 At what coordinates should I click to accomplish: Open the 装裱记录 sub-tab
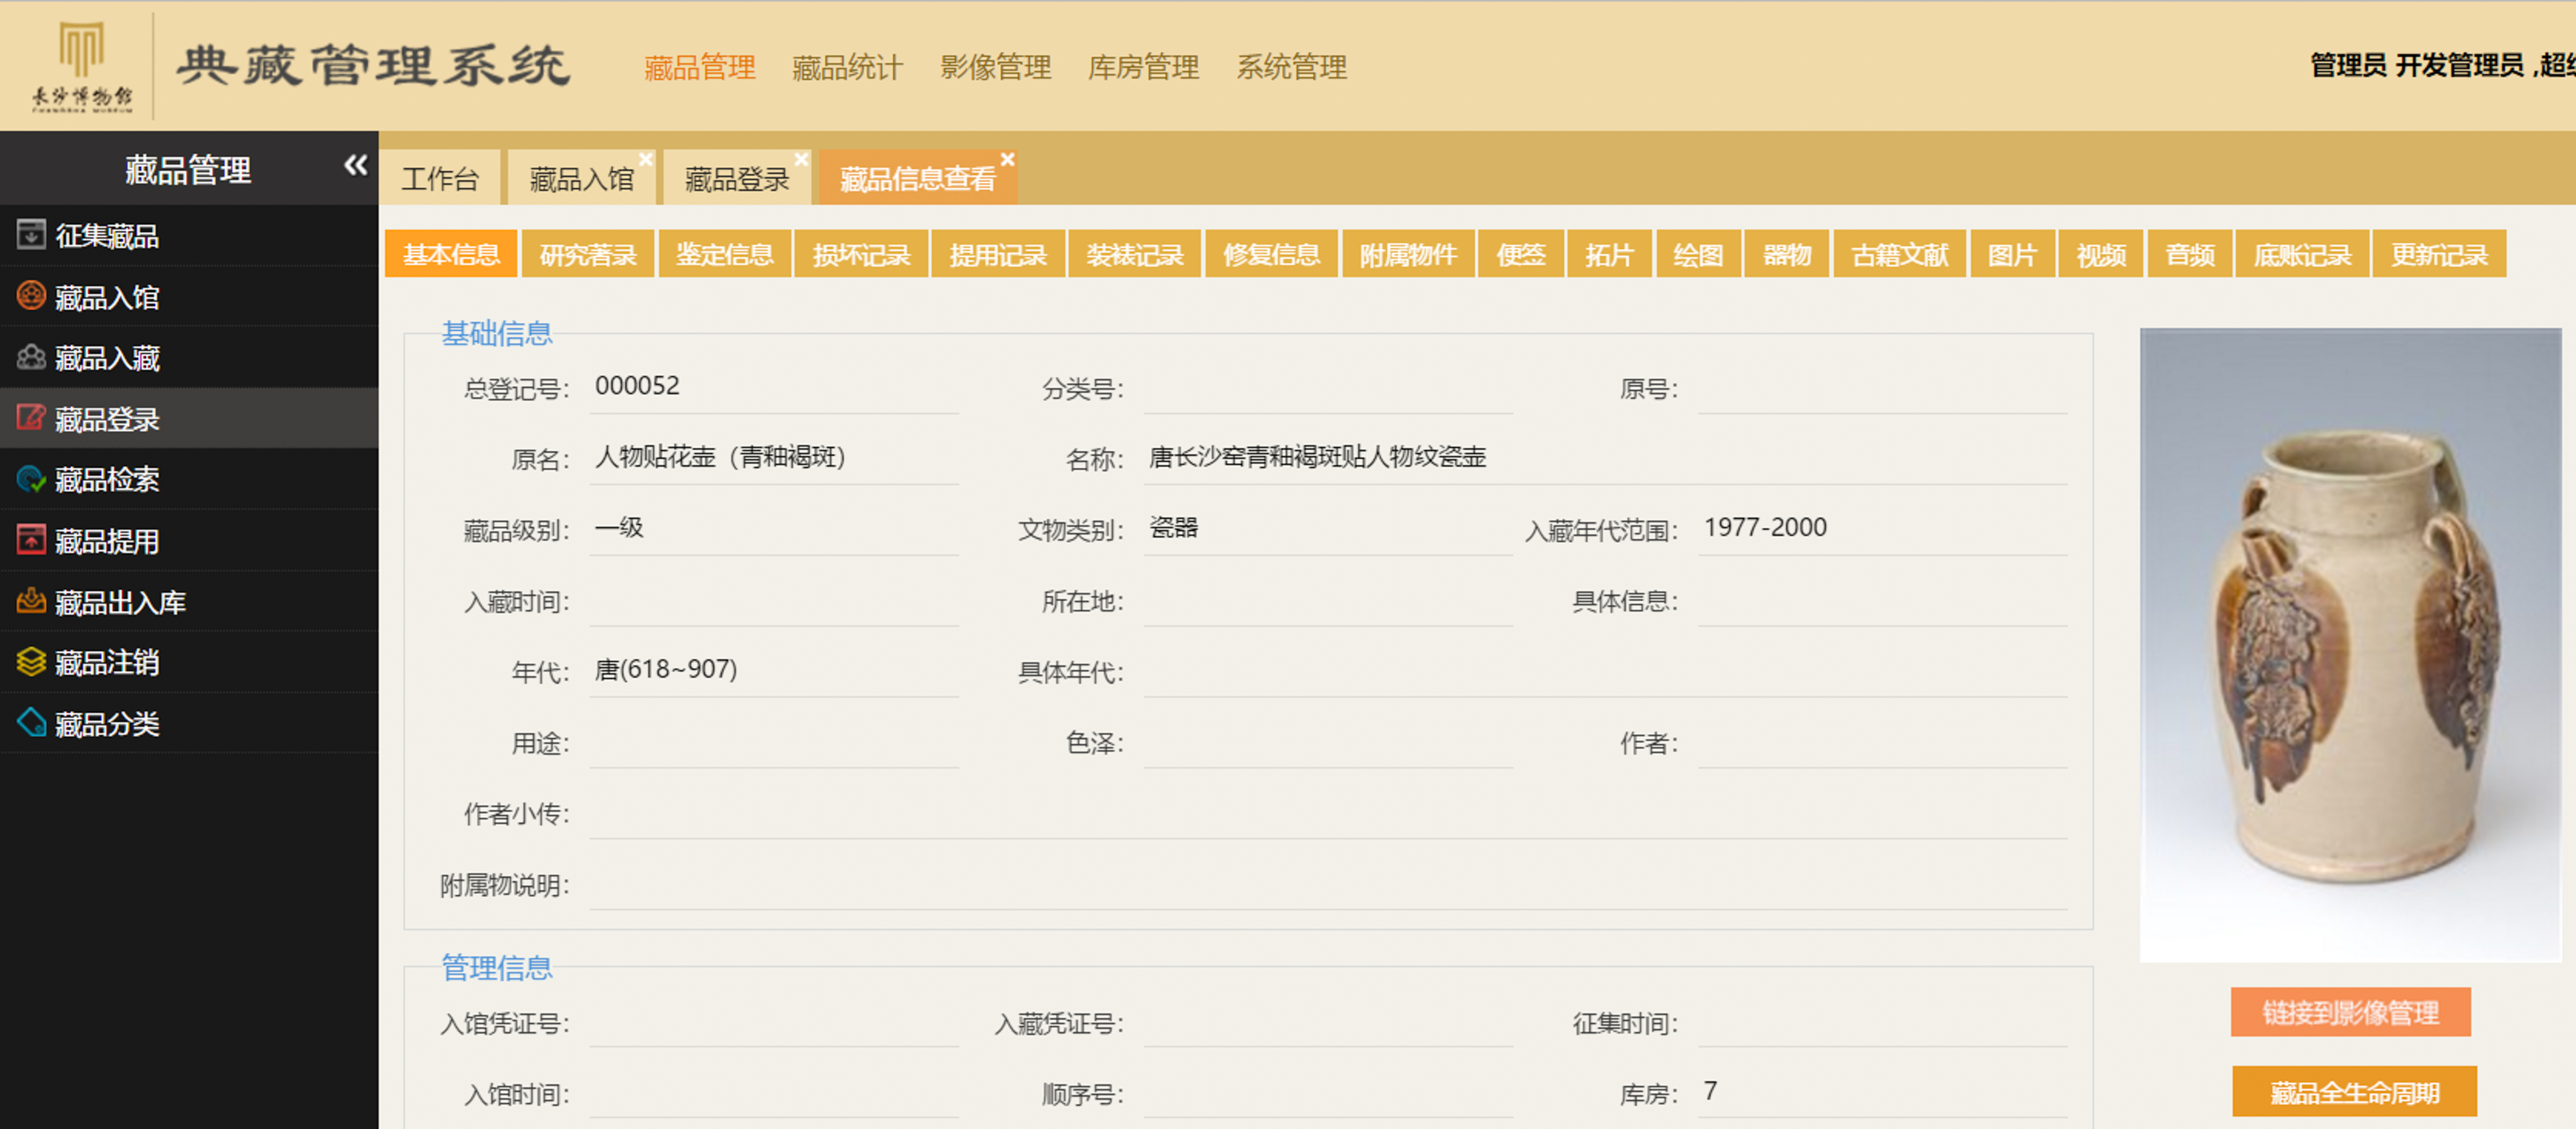coord(1135,254)
